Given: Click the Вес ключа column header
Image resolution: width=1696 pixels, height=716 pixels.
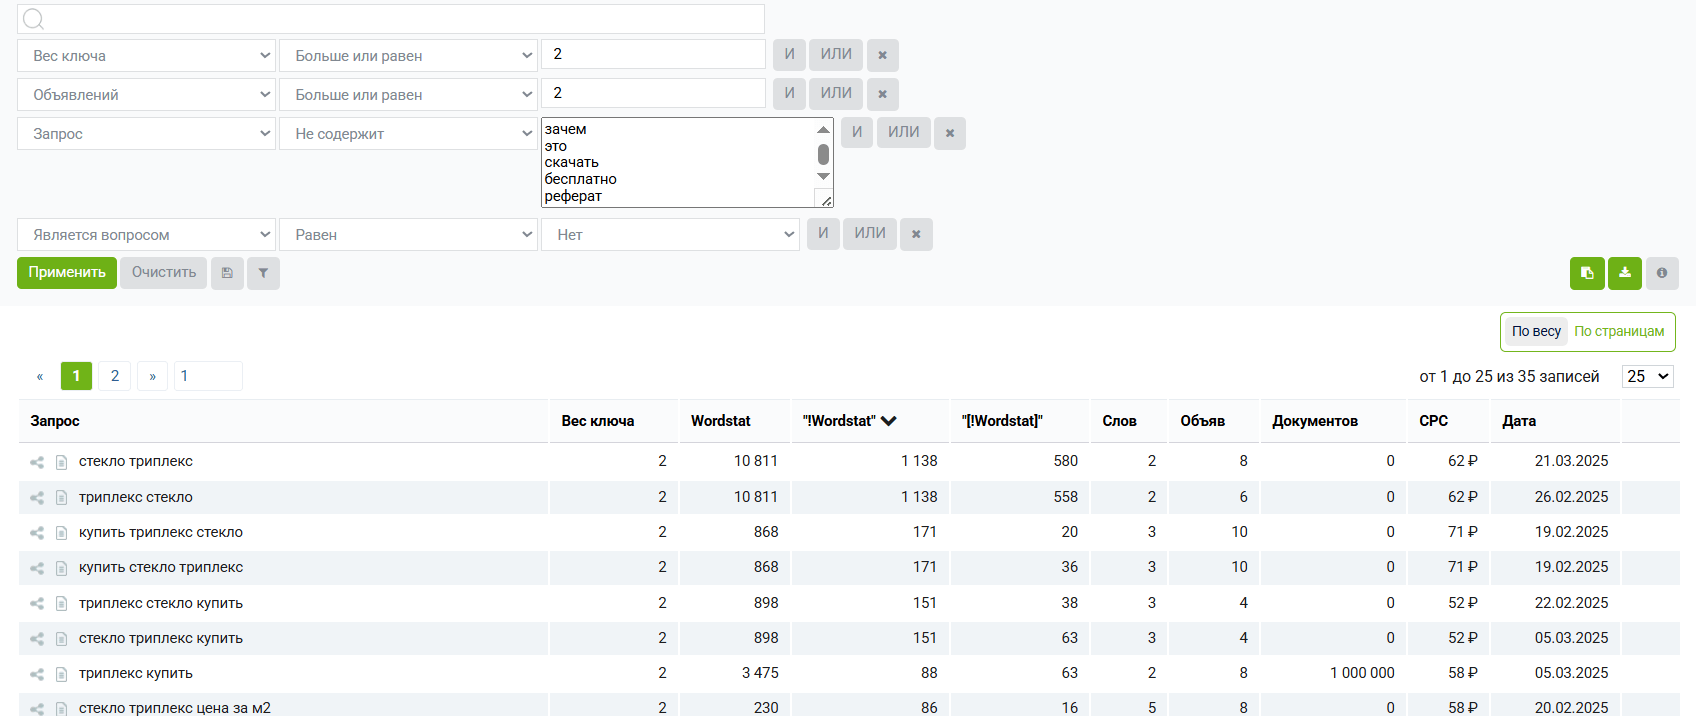Looking at the screenshot, I should click(x=597, y=421).
